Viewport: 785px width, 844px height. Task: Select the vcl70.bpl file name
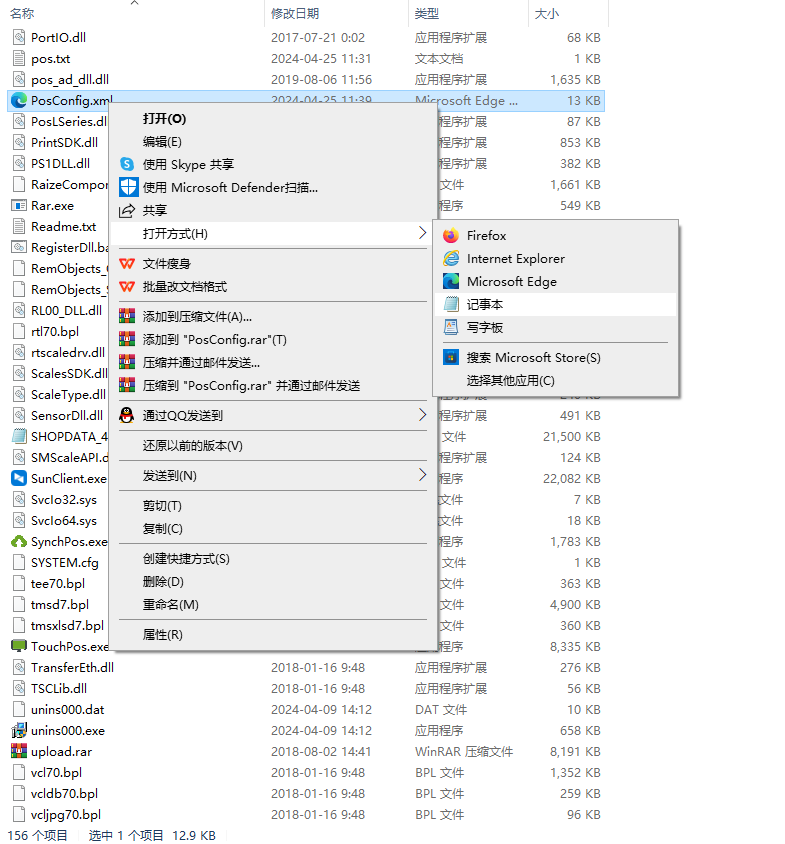pyautogui.click(x=56, y=772)
